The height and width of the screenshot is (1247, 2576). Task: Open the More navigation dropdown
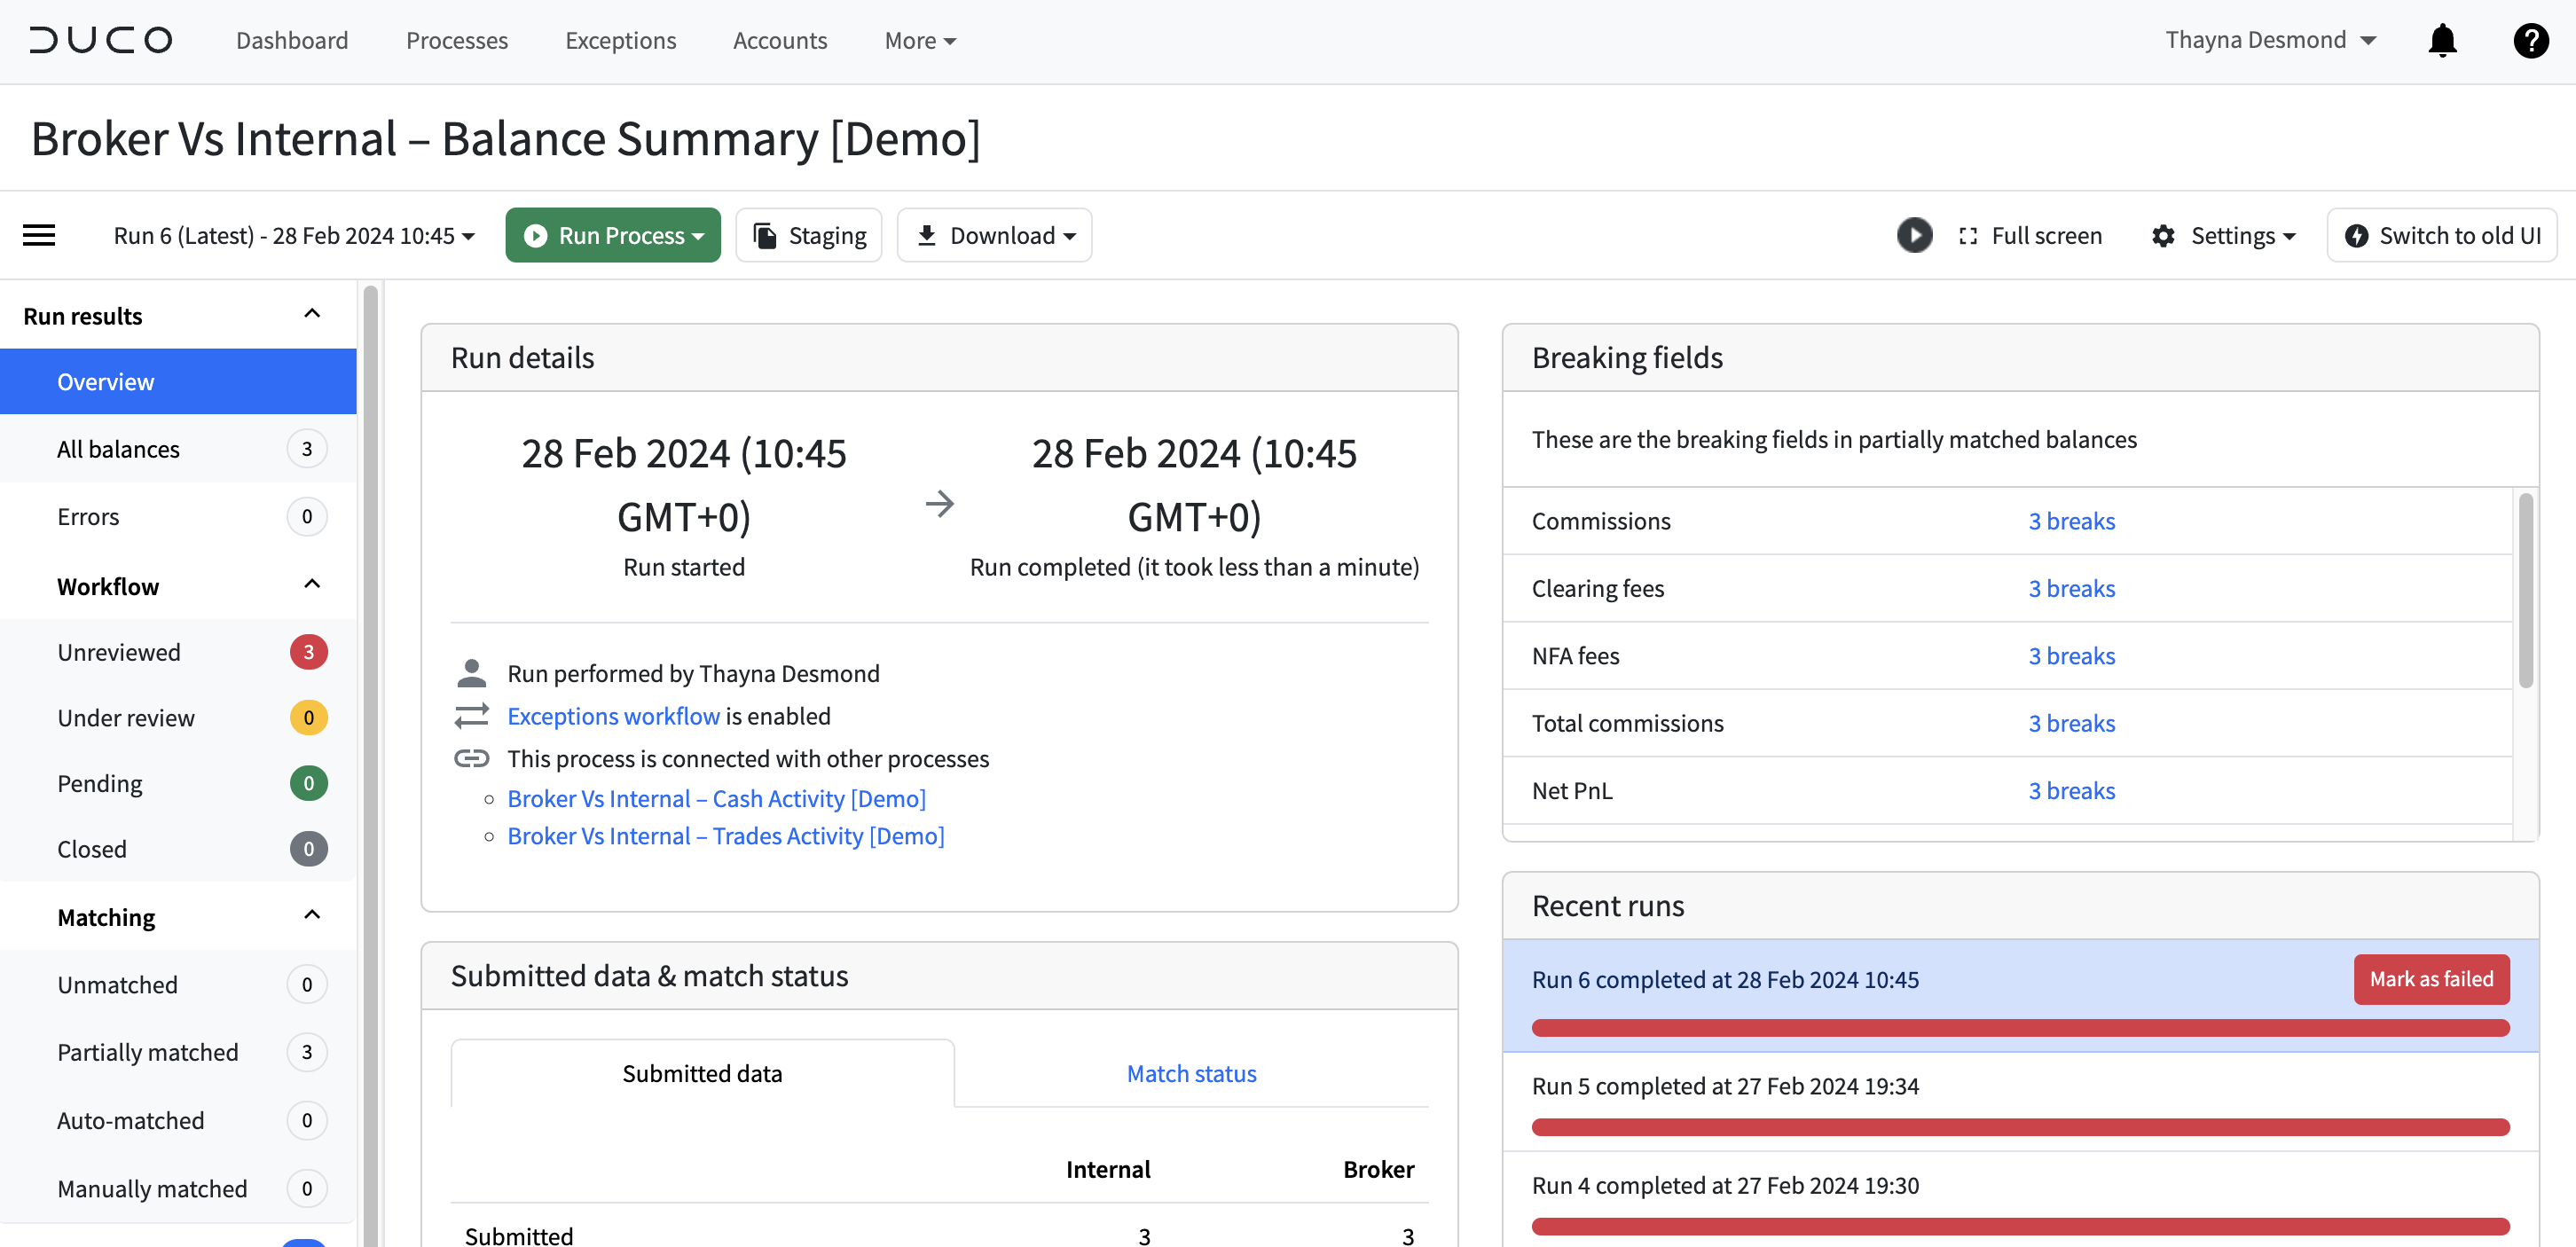[x=920, y=40]
